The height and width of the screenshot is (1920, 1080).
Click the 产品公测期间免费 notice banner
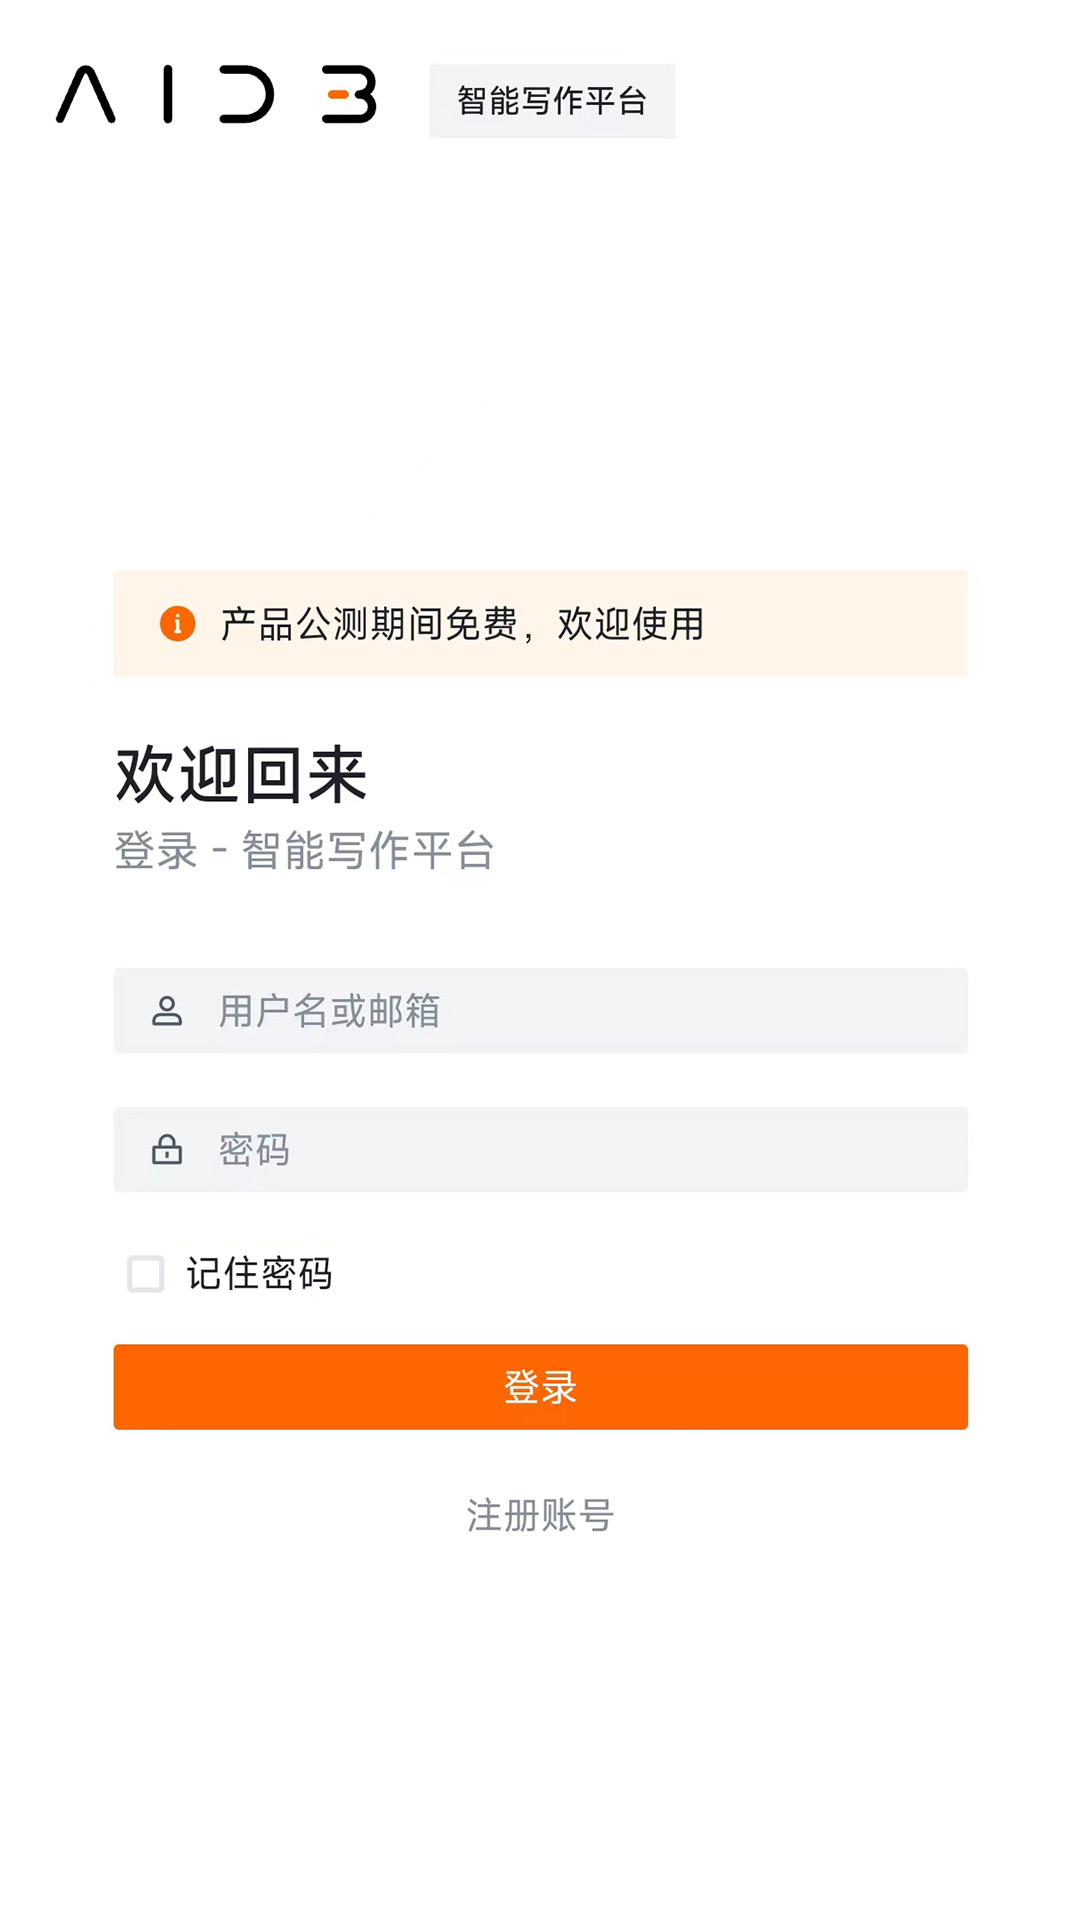[x=540, y=624]
